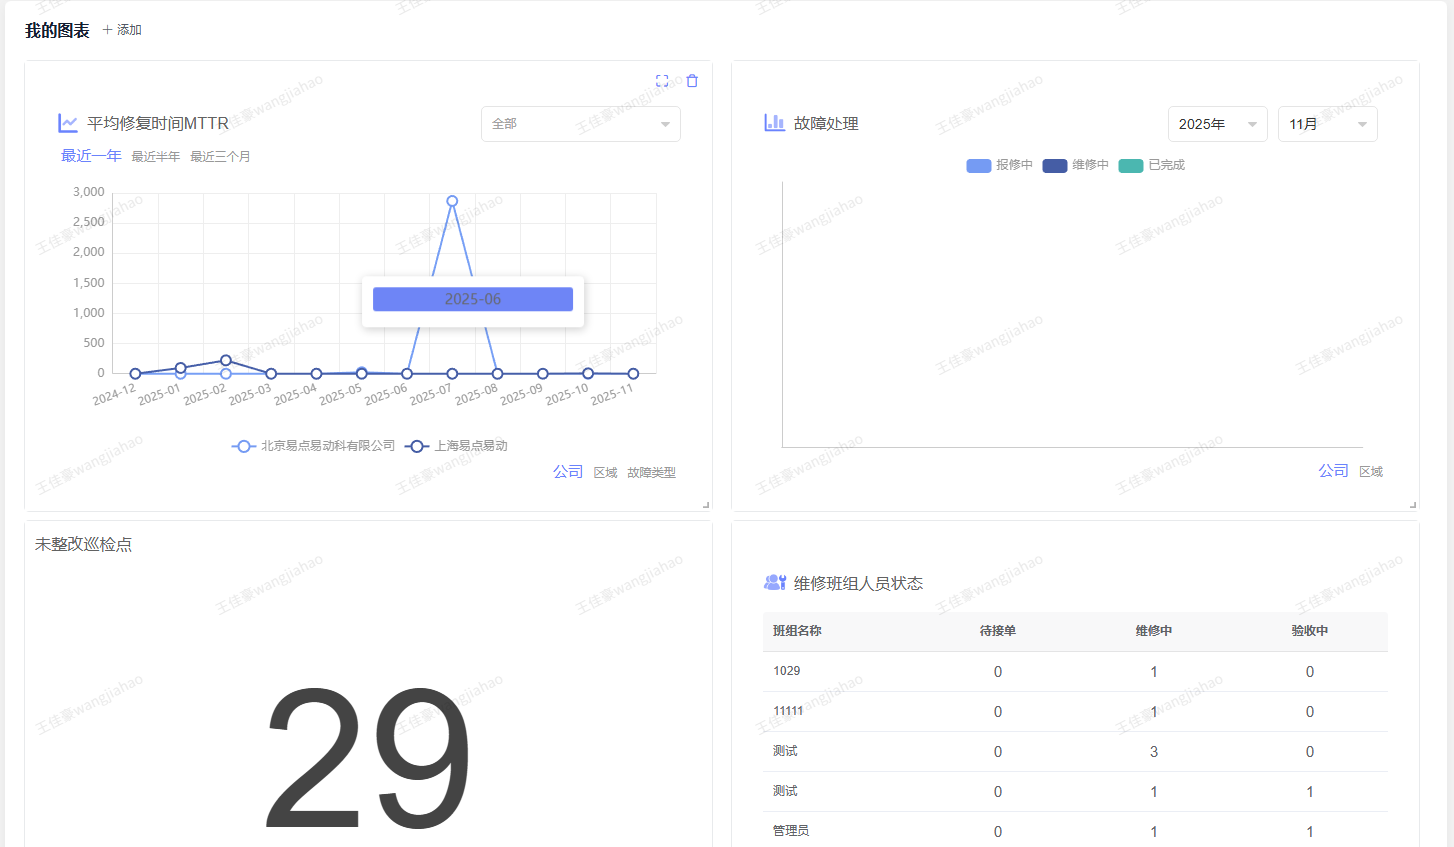1454x847 pixels.
Task: Delete the MTTR chart with trash icon
Action: click(692, 81)
